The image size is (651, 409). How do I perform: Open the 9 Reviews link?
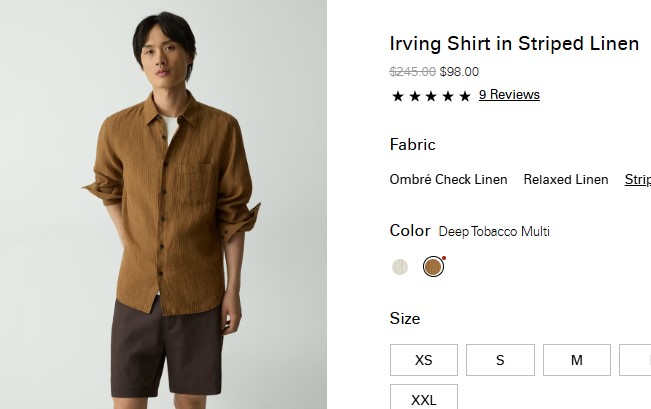[x=509, y=95]
